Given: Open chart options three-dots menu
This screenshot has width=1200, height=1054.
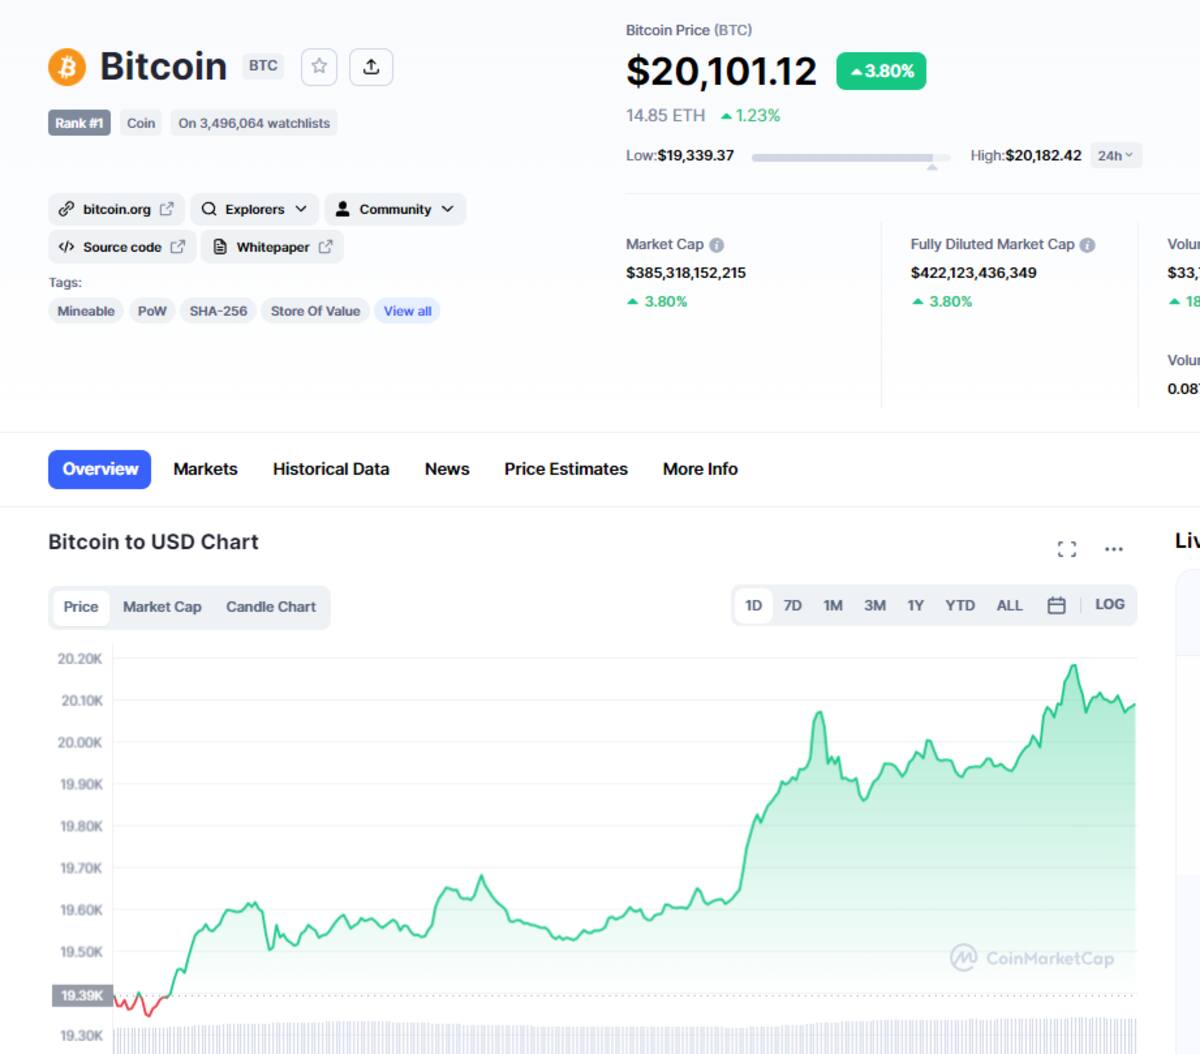Looking at the screenshot, I should pyautogui.click(x=1114, y=548).
